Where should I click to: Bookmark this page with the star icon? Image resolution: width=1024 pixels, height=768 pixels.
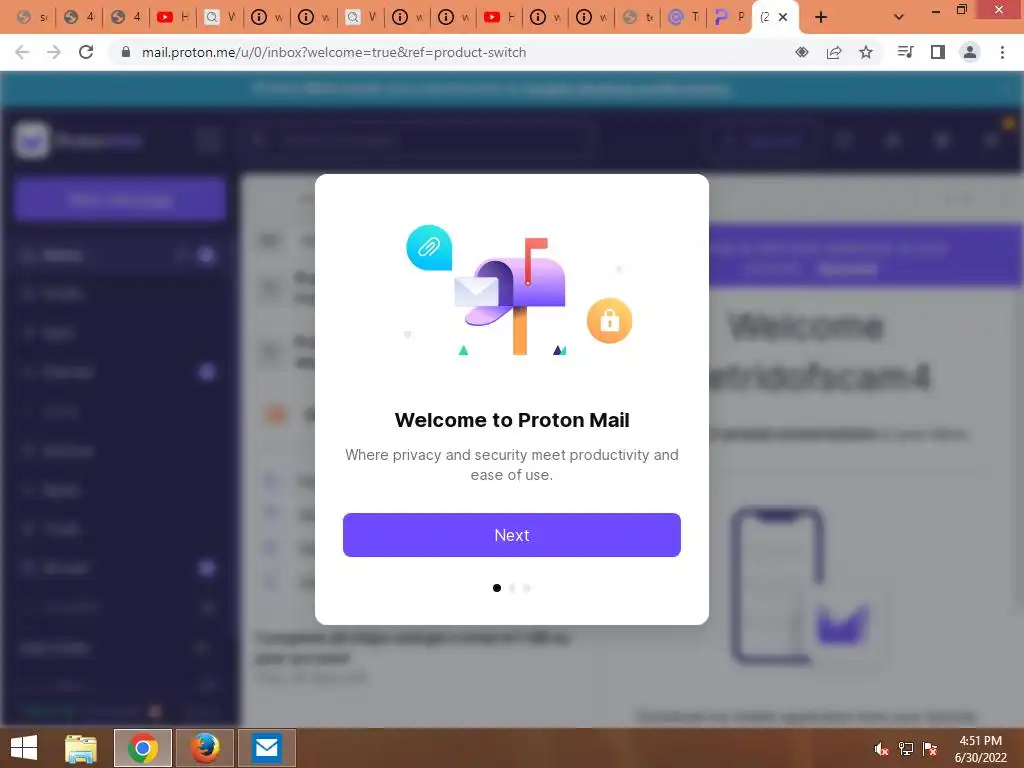coord(866,52)
